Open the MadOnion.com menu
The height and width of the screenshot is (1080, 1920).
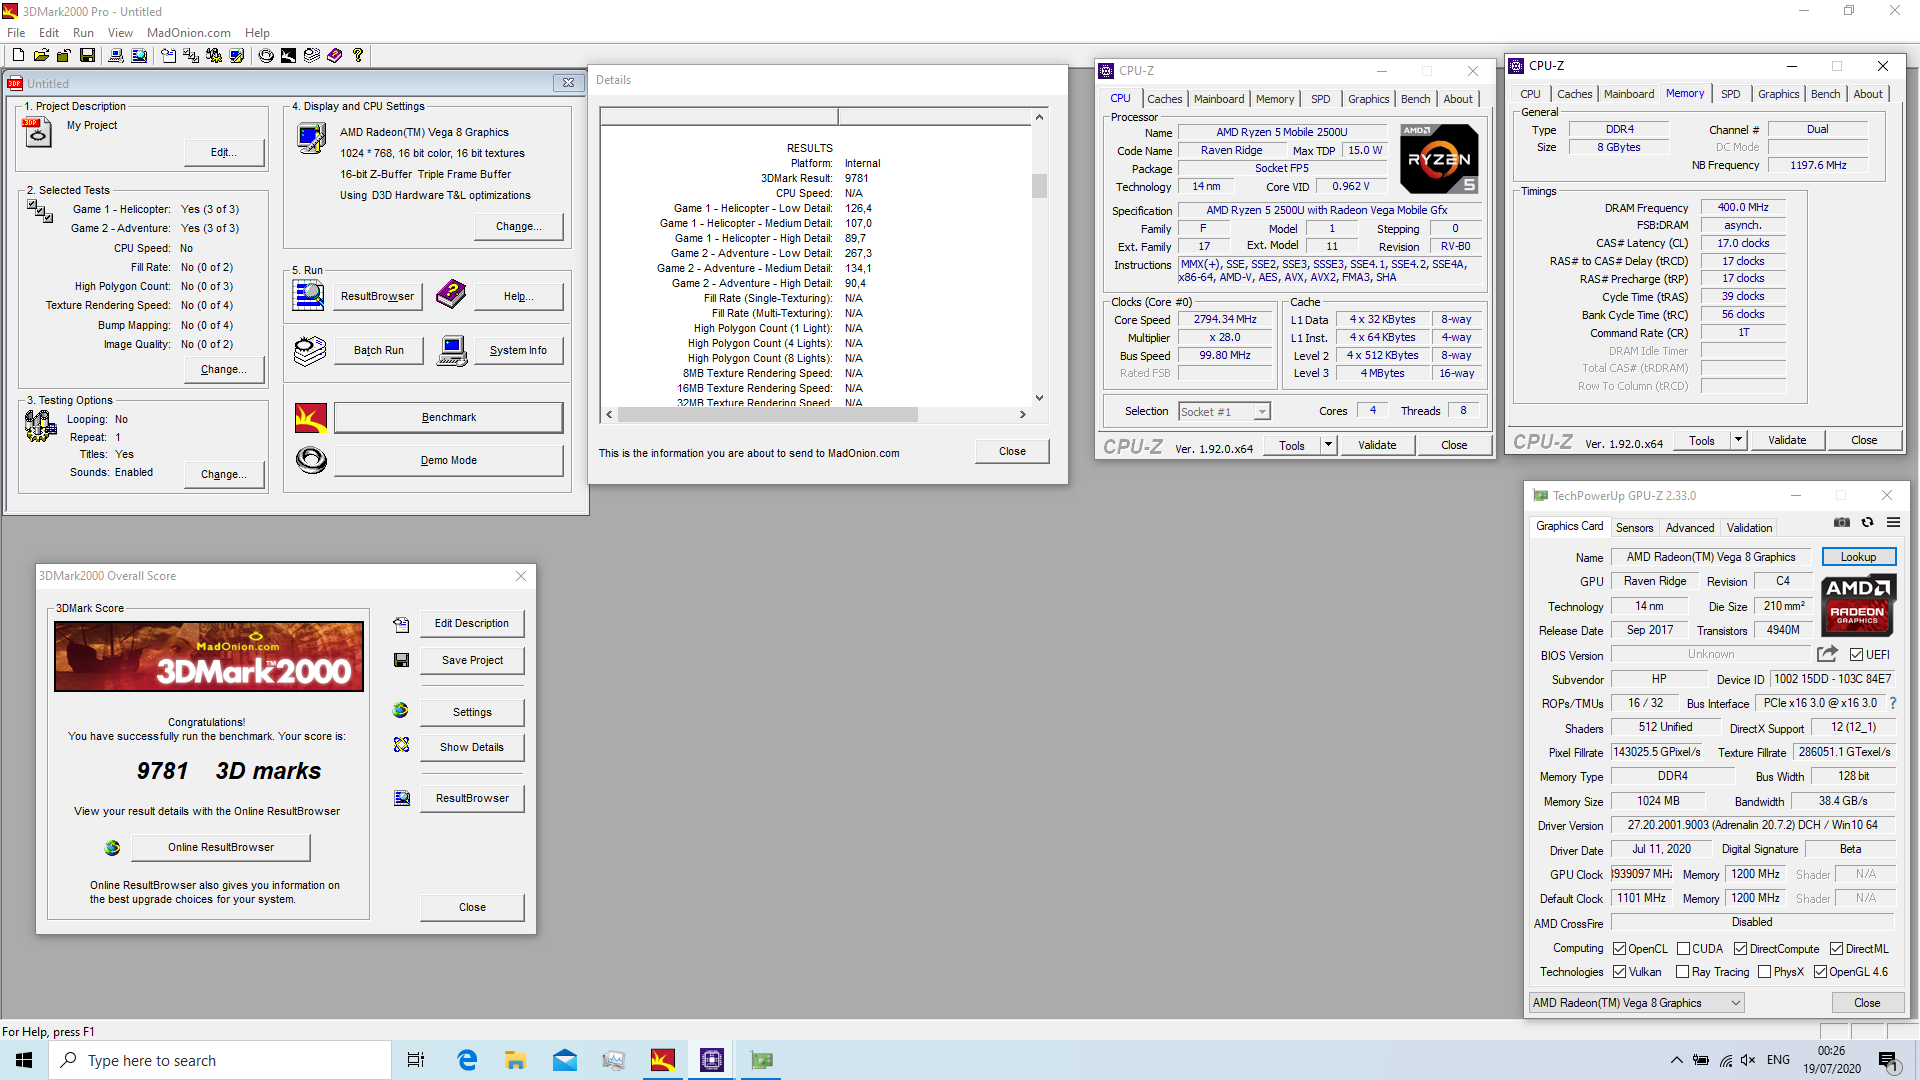tap(188, 33)
